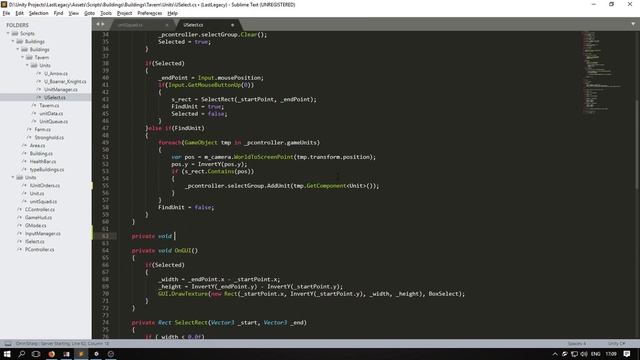Open Farm.cs file
This screenshot has height=360, width=640.
[42, 129]
